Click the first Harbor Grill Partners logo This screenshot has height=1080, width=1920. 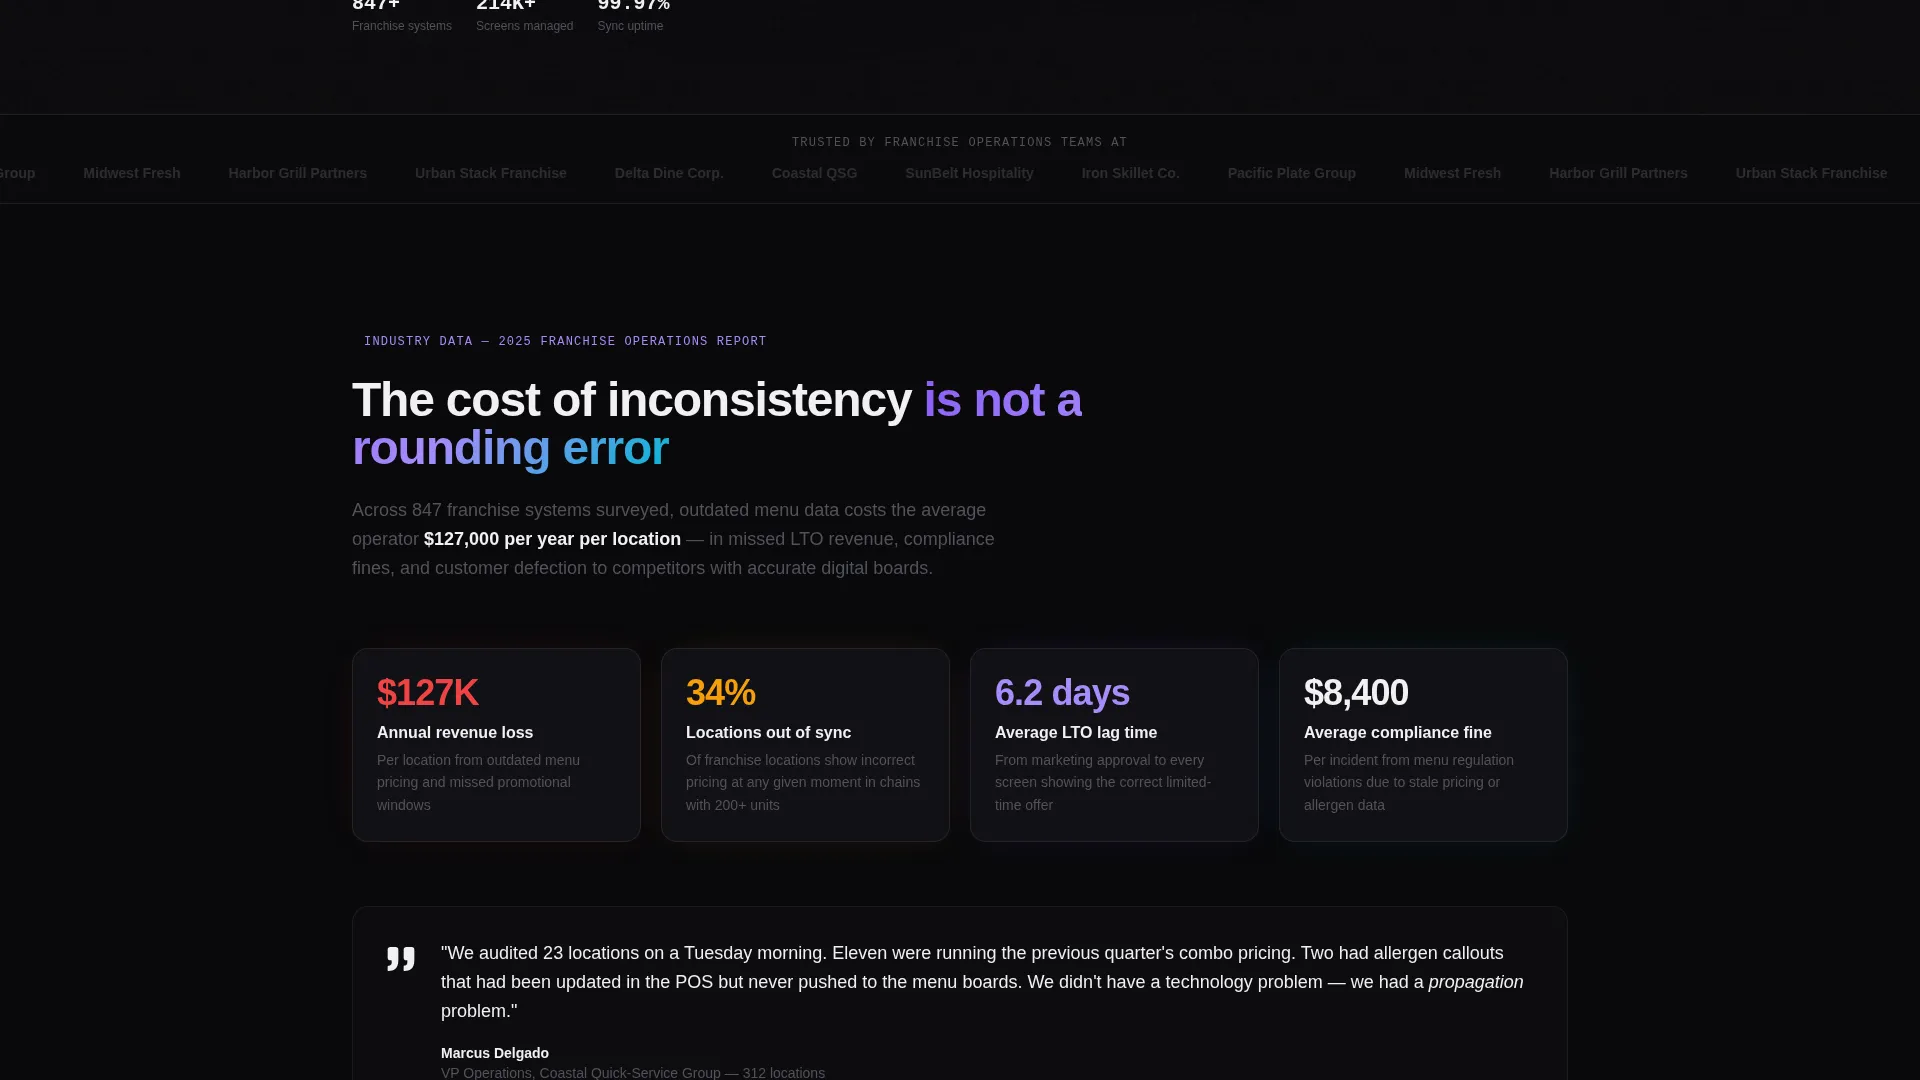pyautogui.click(x=297, y=173)
